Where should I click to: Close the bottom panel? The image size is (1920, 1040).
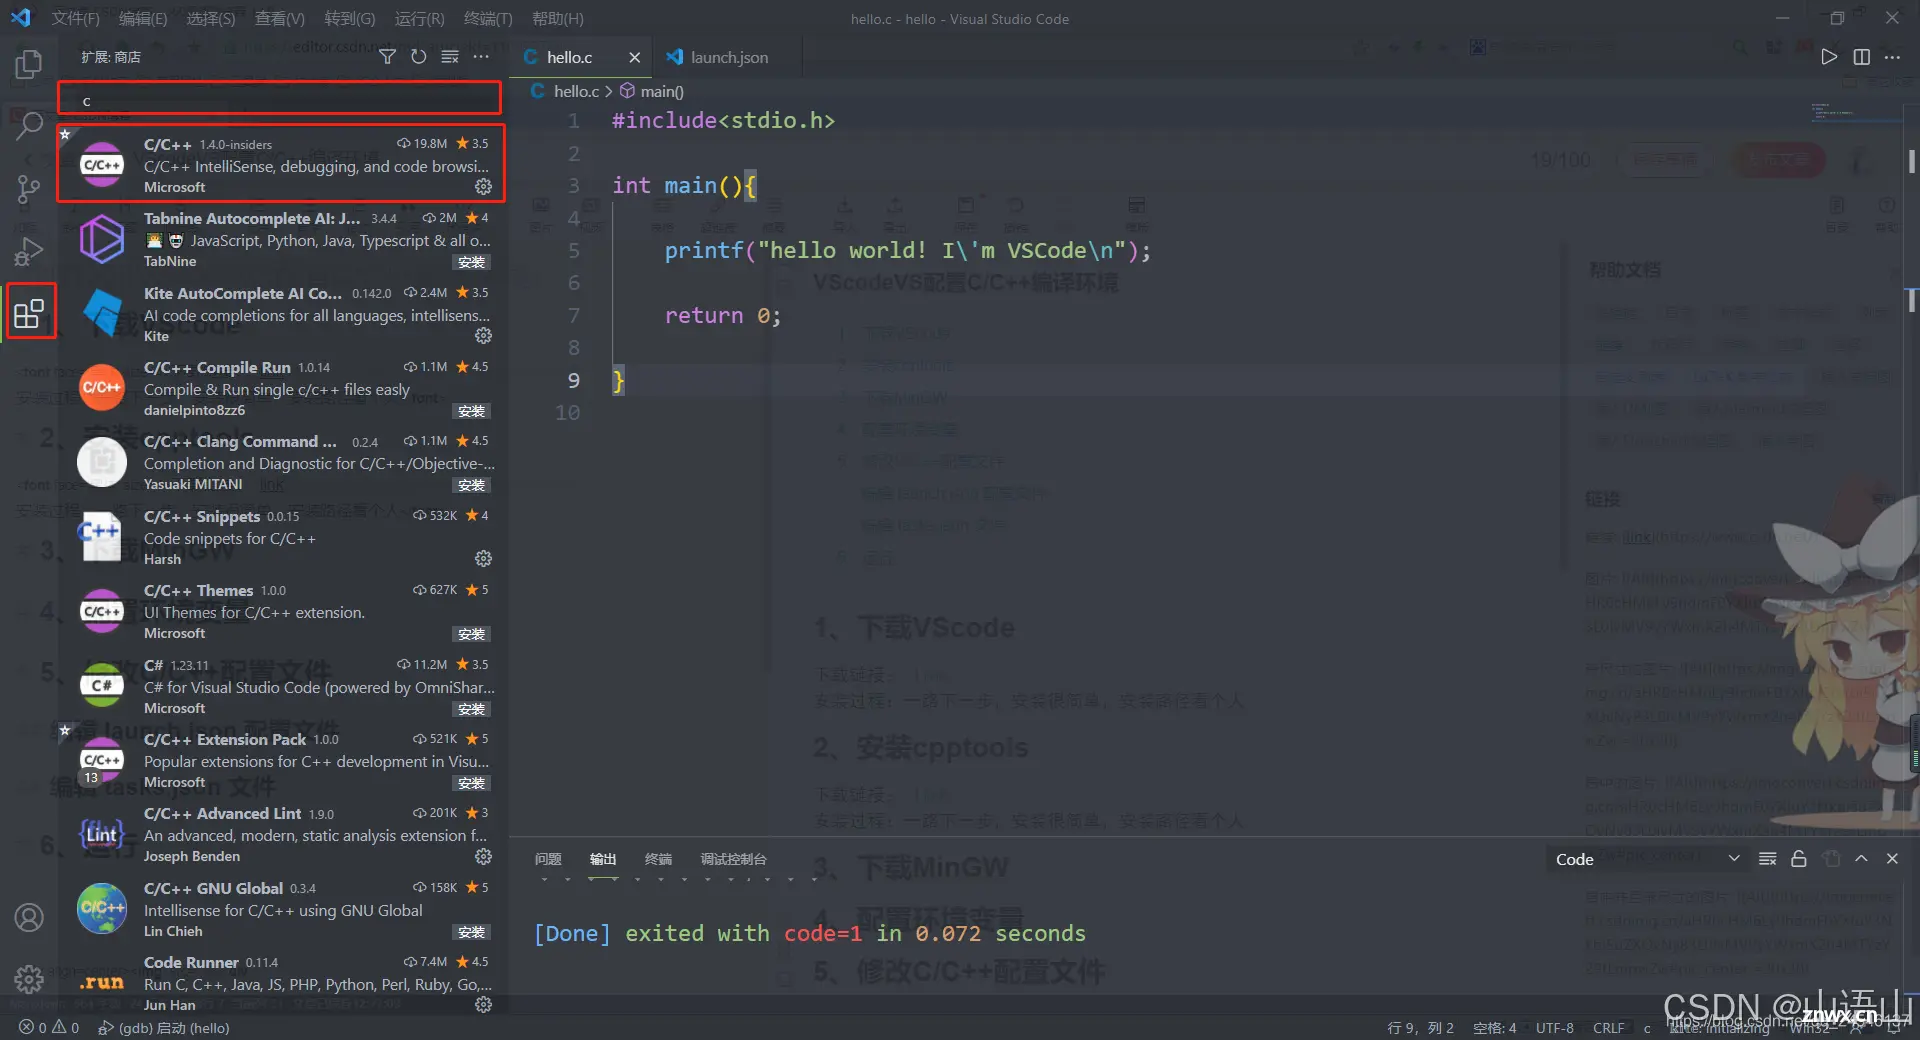[1892, 859]
